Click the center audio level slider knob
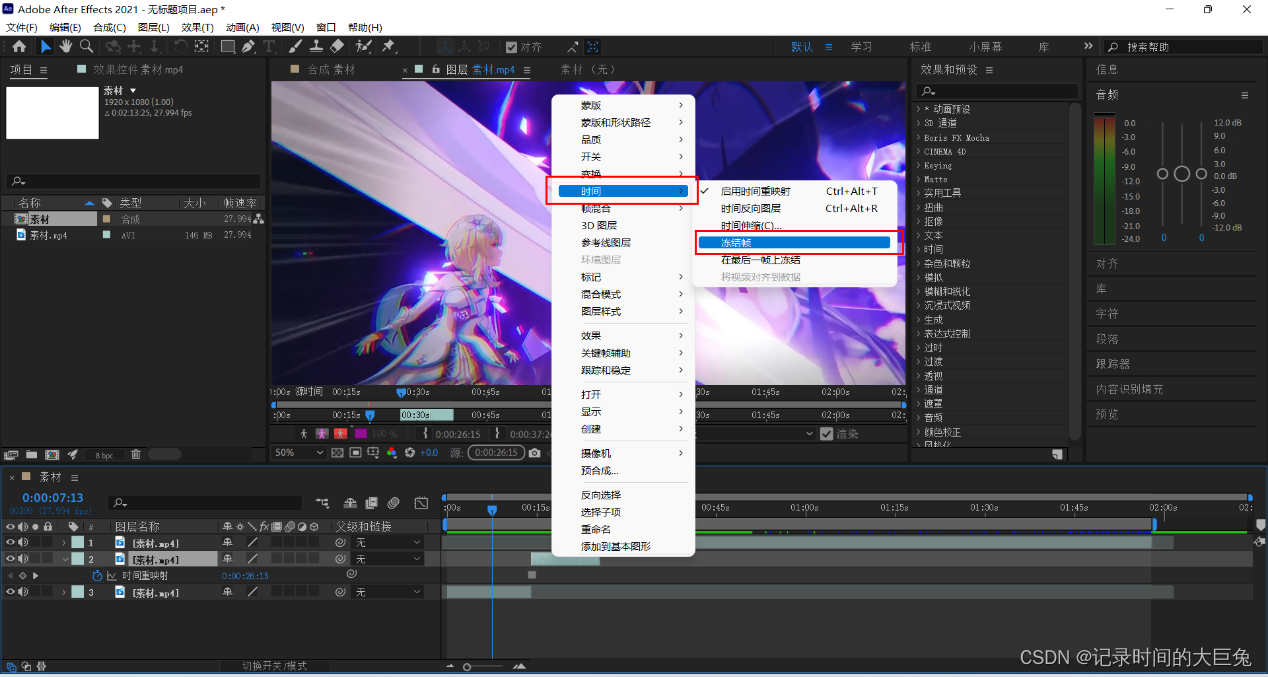Image resolution: width=1268 pixels, height=677 pixels. pyautogui.click(x=1182, y=174)
